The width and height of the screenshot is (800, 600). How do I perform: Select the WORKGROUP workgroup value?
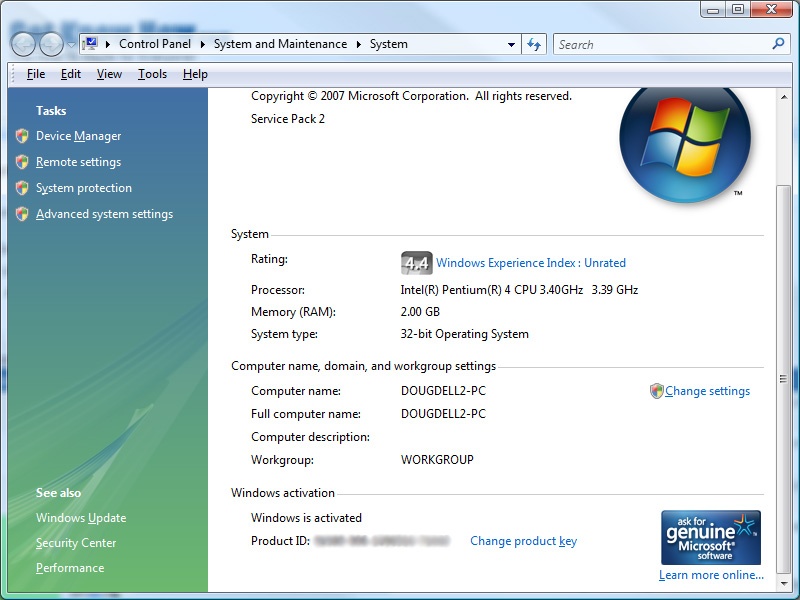click(437, 460)
